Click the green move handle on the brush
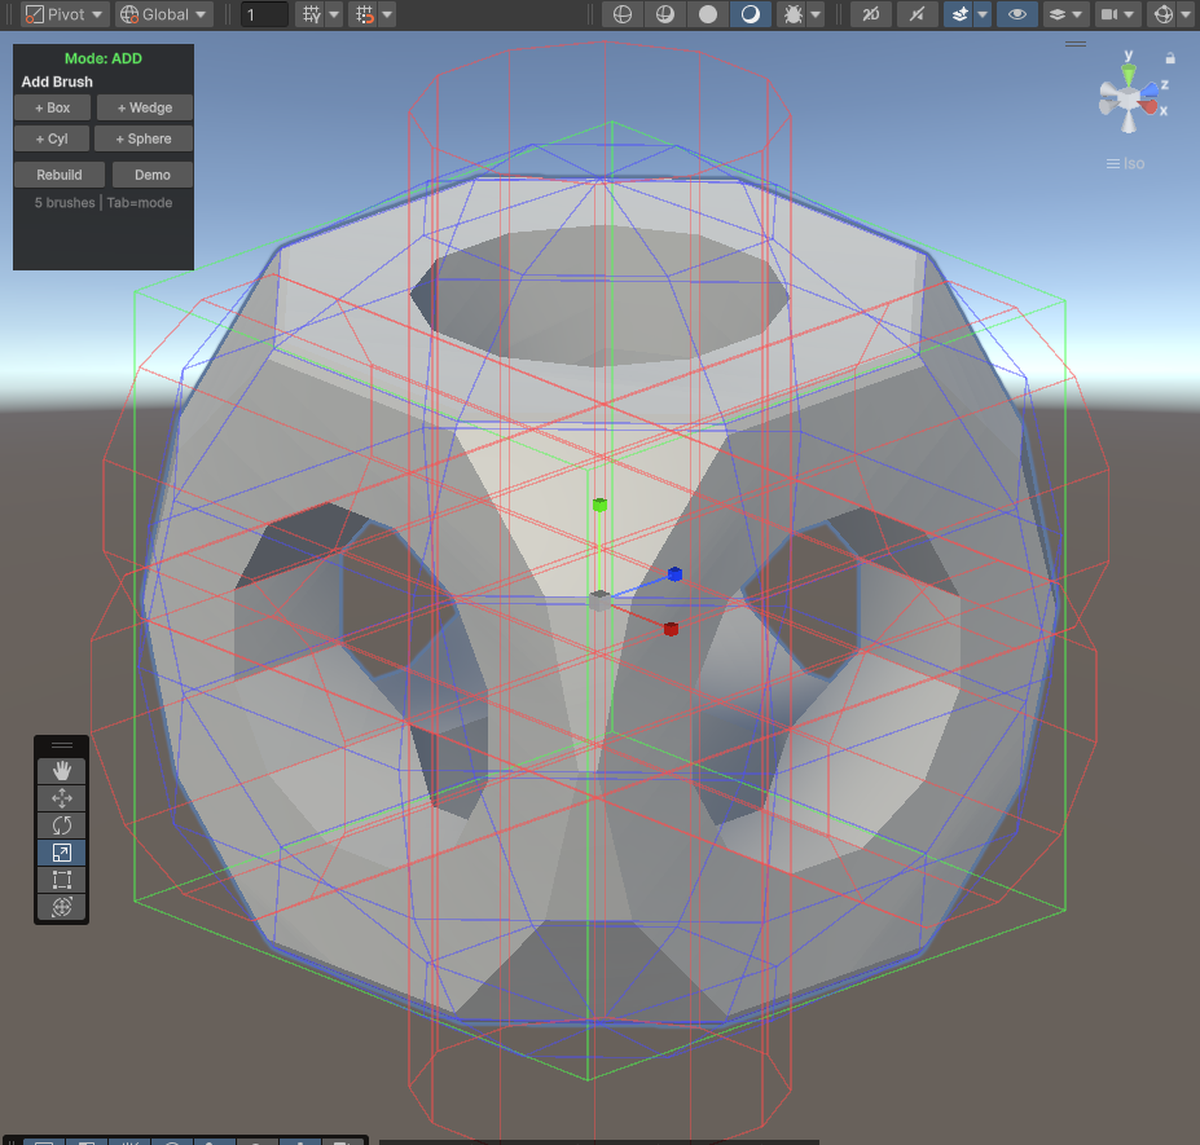This screenshot has width=1200, height=1145. (x=600, y=505)
